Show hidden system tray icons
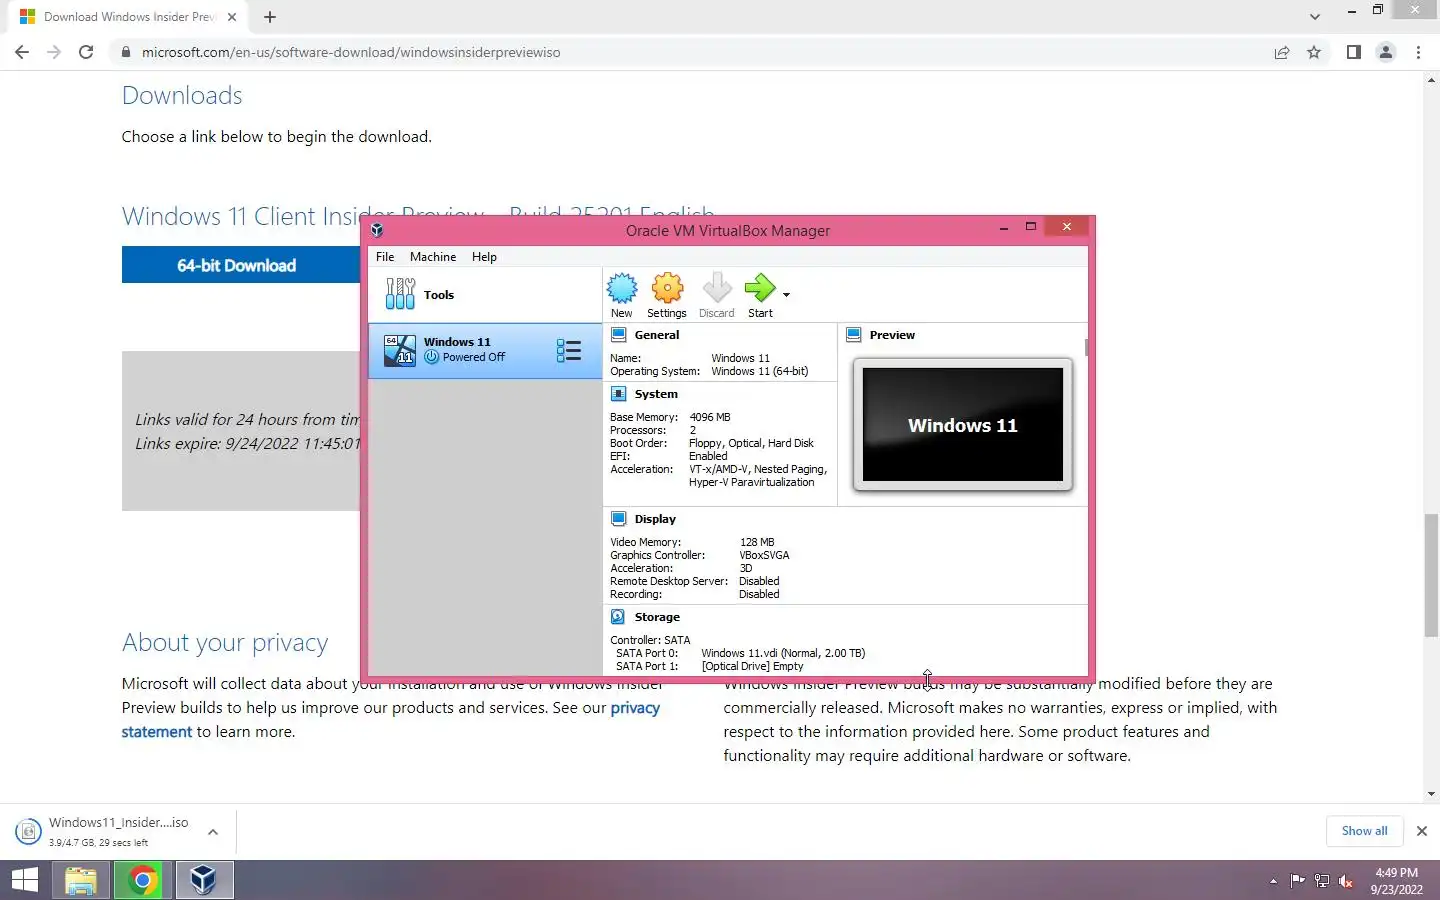1440x900 pixels. [1273, 881]
